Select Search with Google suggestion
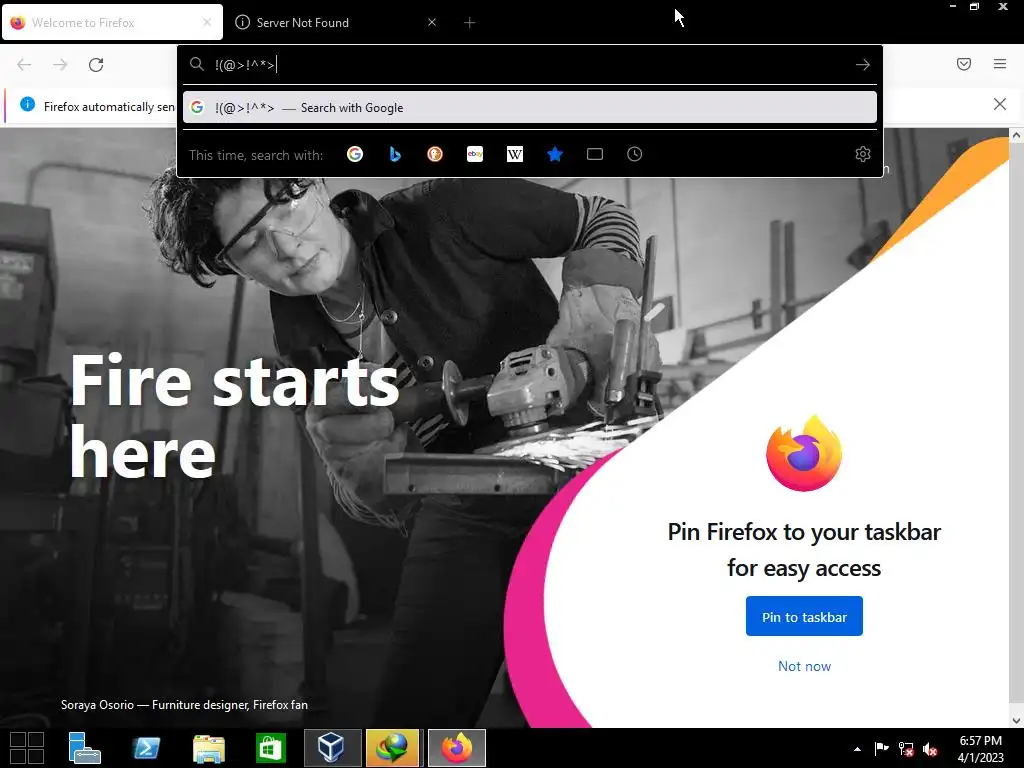1024x768 pixels. [x=530, y=108]
